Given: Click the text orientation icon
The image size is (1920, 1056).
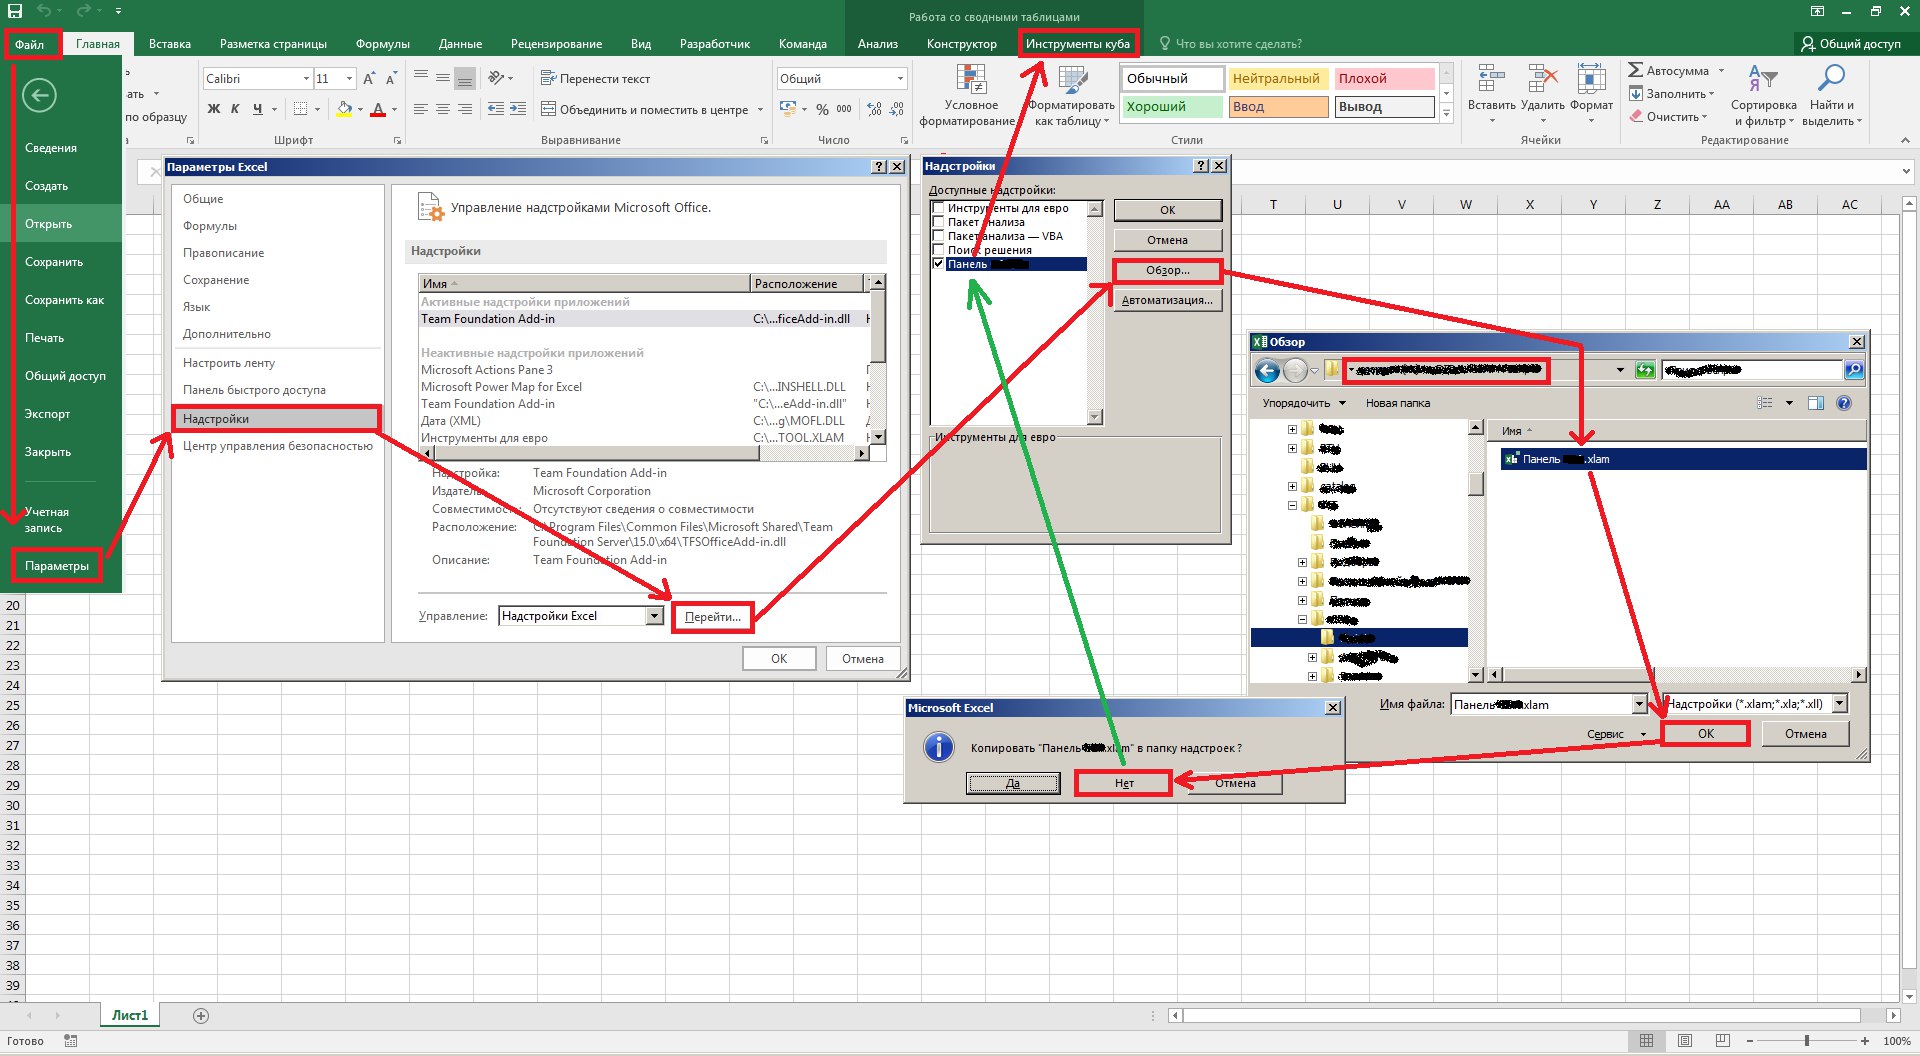Looking at the screenshot, I should point(496,78).
